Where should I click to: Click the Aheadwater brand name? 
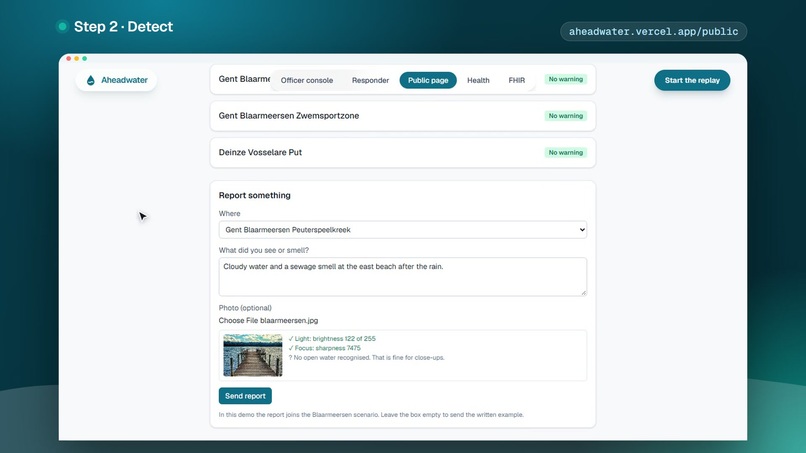pyautogui.click(x=124, y=80)
